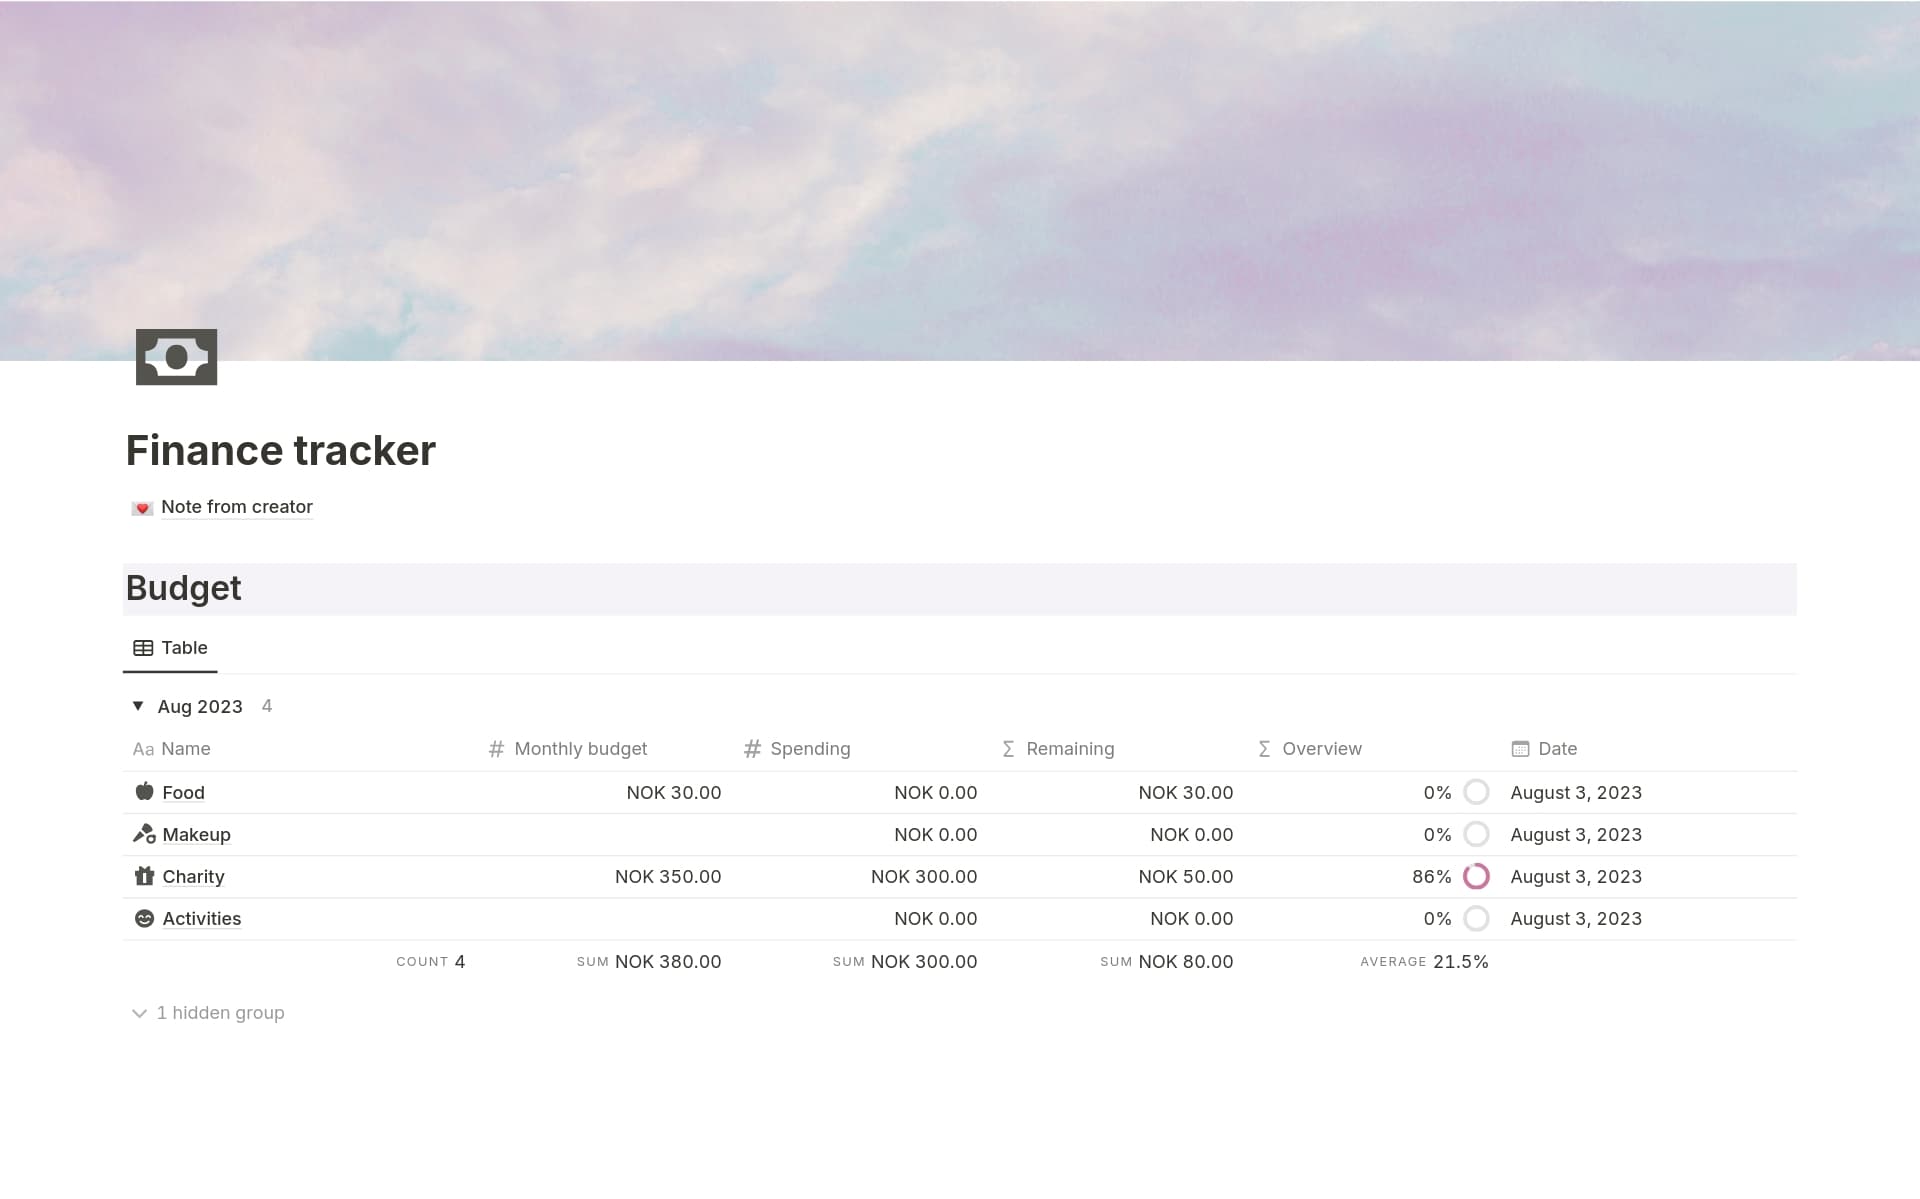Image resolution: width=1920 pixels, height=1199 pixels.
Task: Click the money page icon above the title
Action: tap(176, 357)
